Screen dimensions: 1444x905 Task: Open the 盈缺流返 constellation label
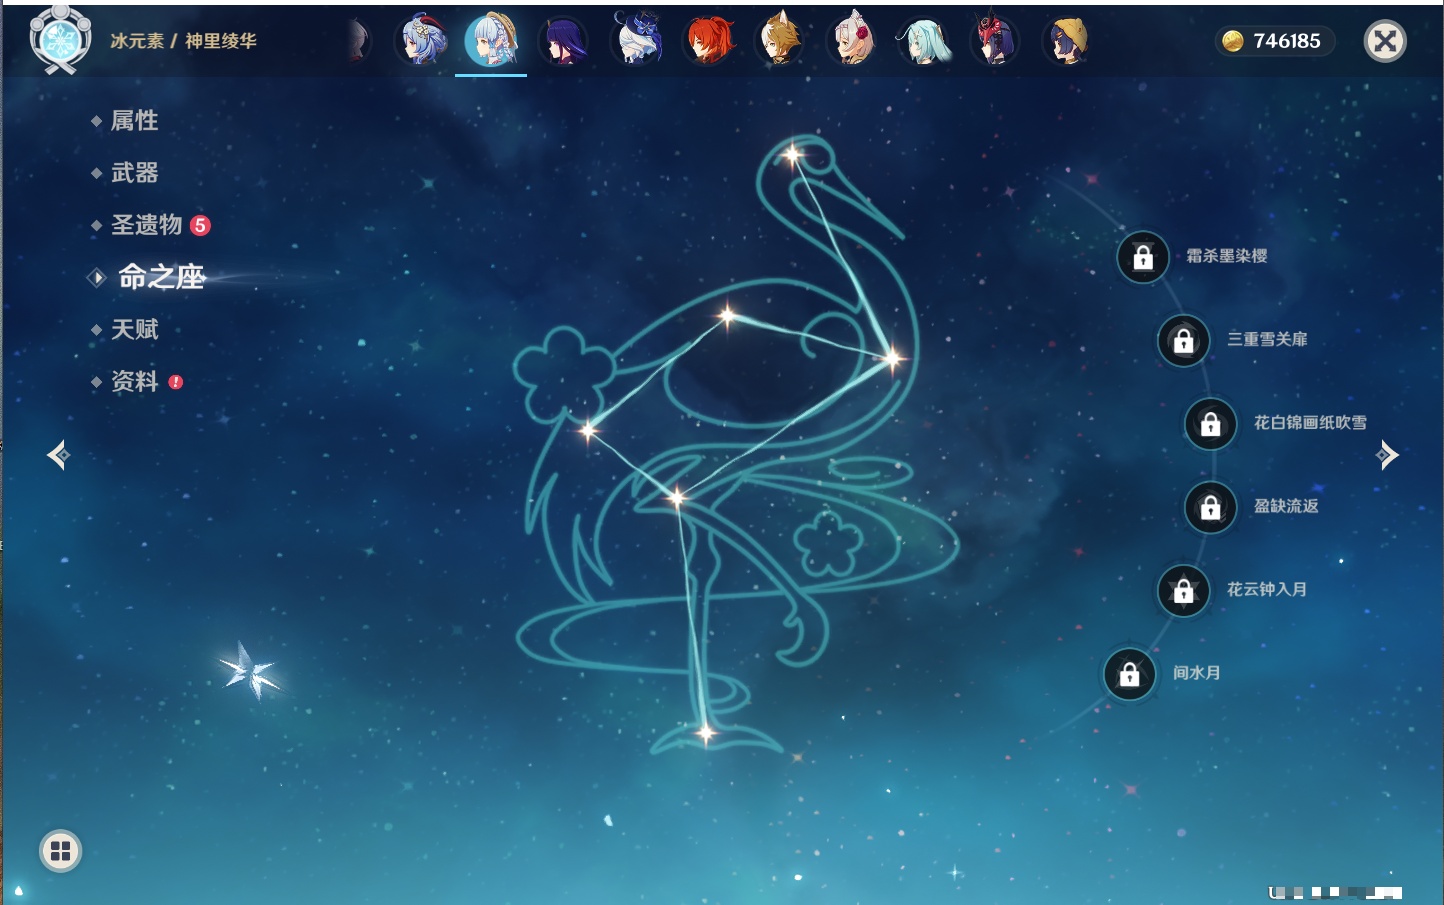(1286, 506)
